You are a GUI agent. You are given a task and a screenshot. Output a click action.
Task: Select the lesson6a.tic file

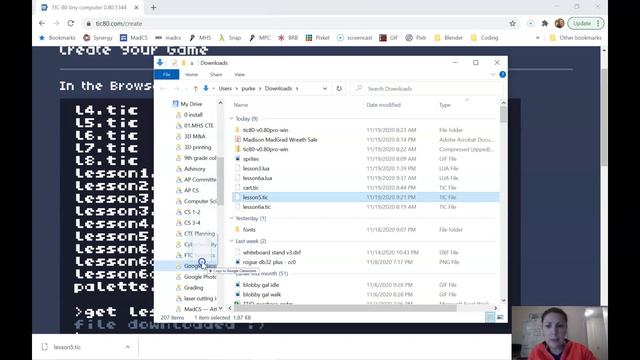[365, 207]
